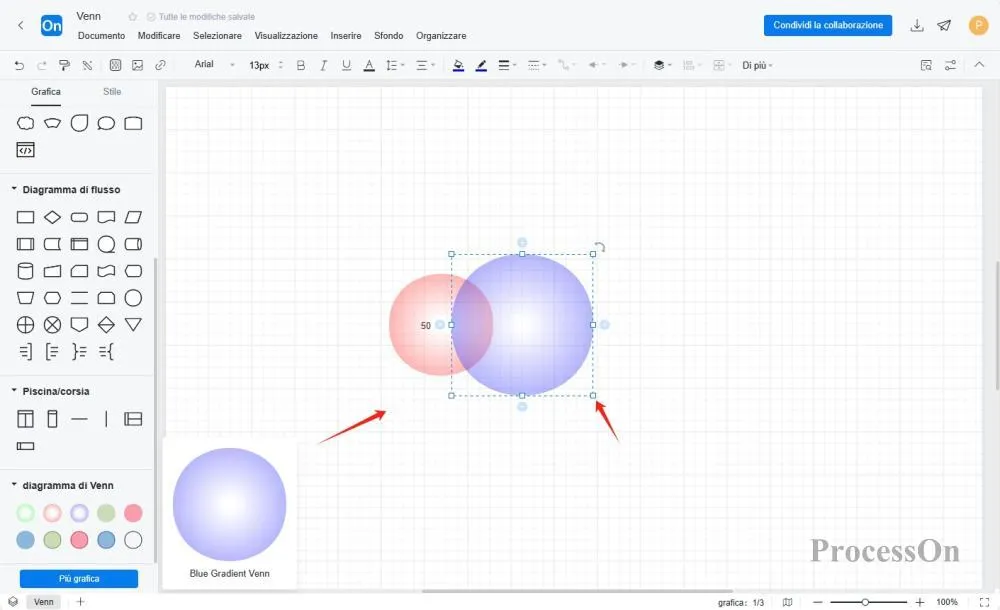Click Condividi la collaborazione button
The height and width of the screenshot is (610, 1000).
[827, 25]
